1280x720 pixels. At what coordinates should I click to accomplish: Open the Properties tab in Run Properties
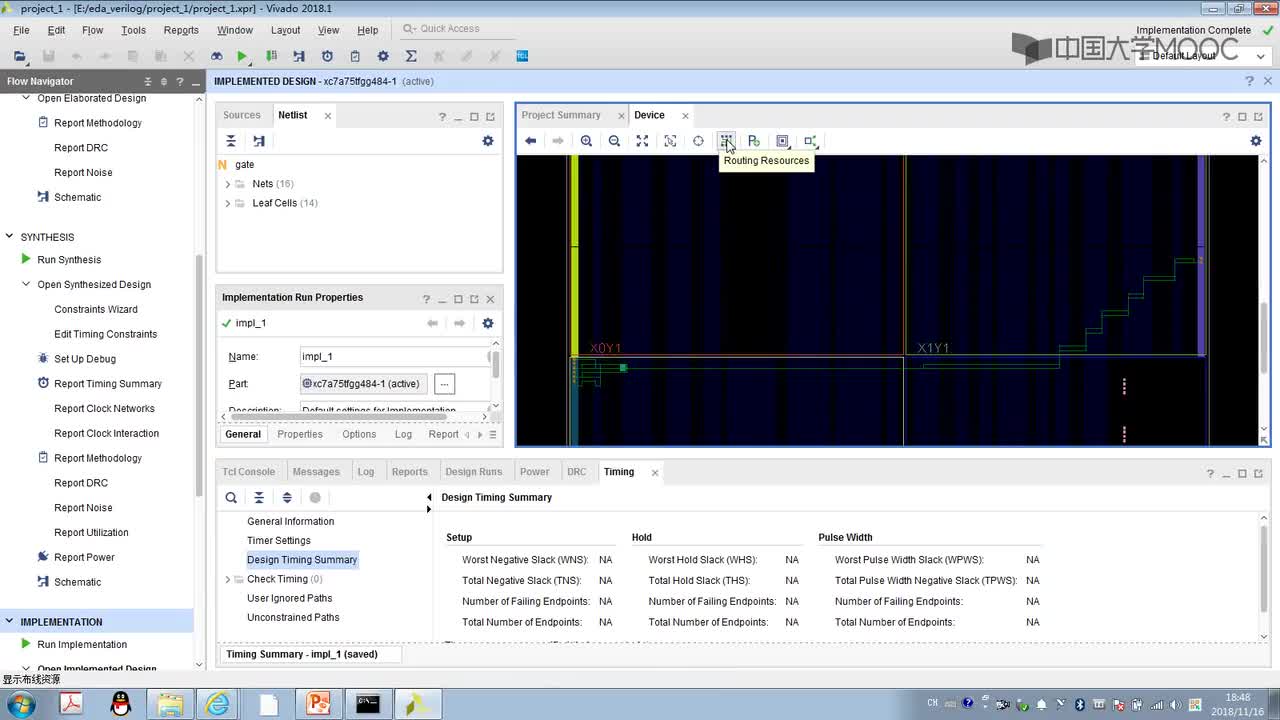click(300, 434)
